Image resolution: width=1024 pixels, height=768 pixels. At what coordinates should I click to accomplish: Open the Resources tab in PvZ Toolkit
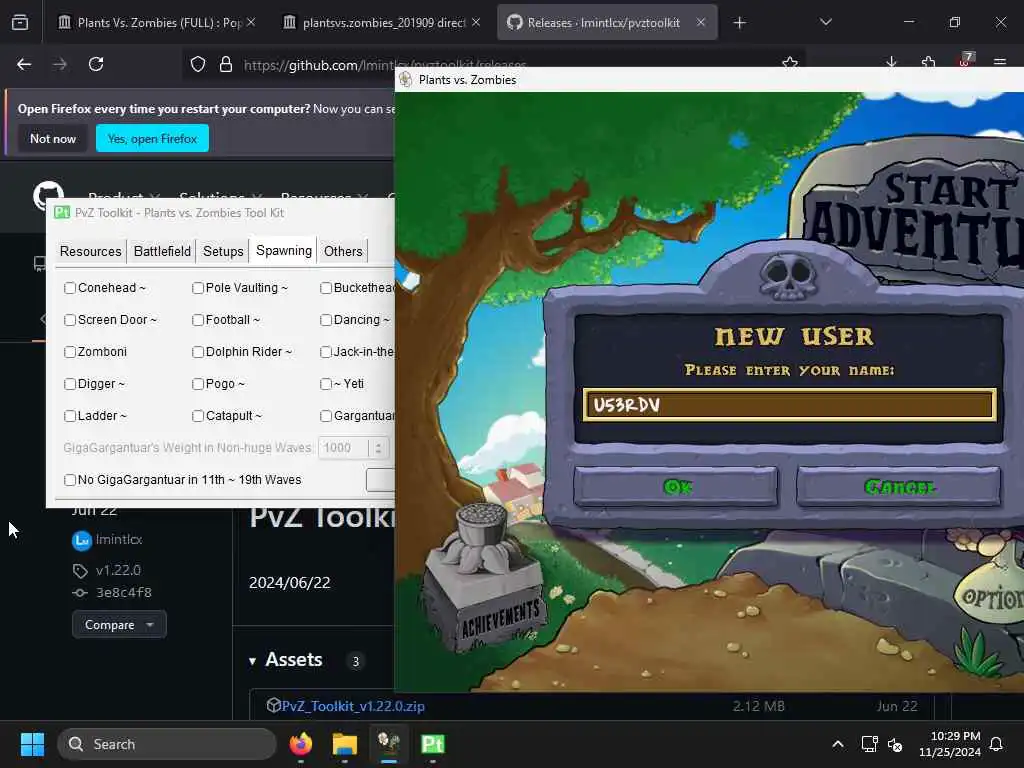(91, 251)
